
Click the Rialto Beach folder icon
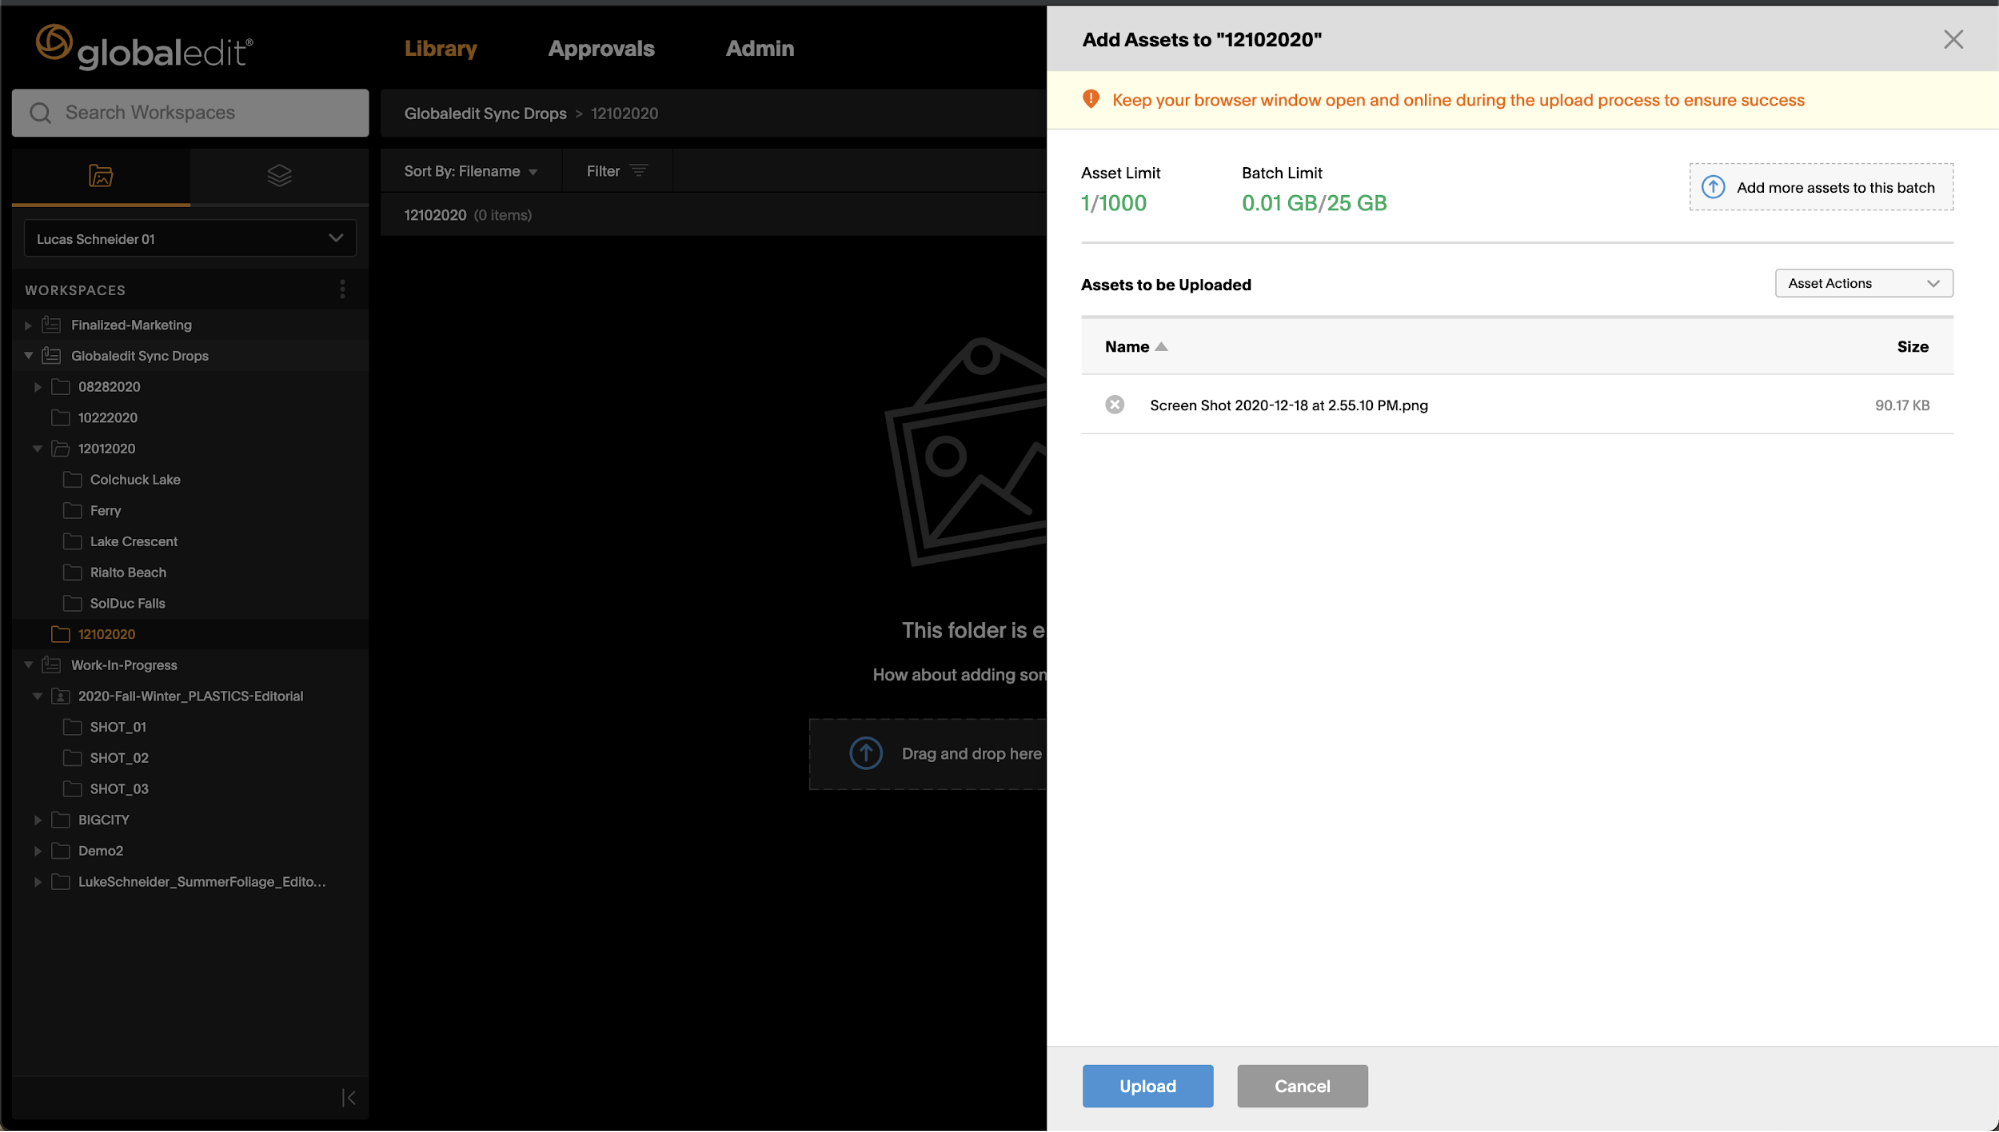(x=72, y=572)
